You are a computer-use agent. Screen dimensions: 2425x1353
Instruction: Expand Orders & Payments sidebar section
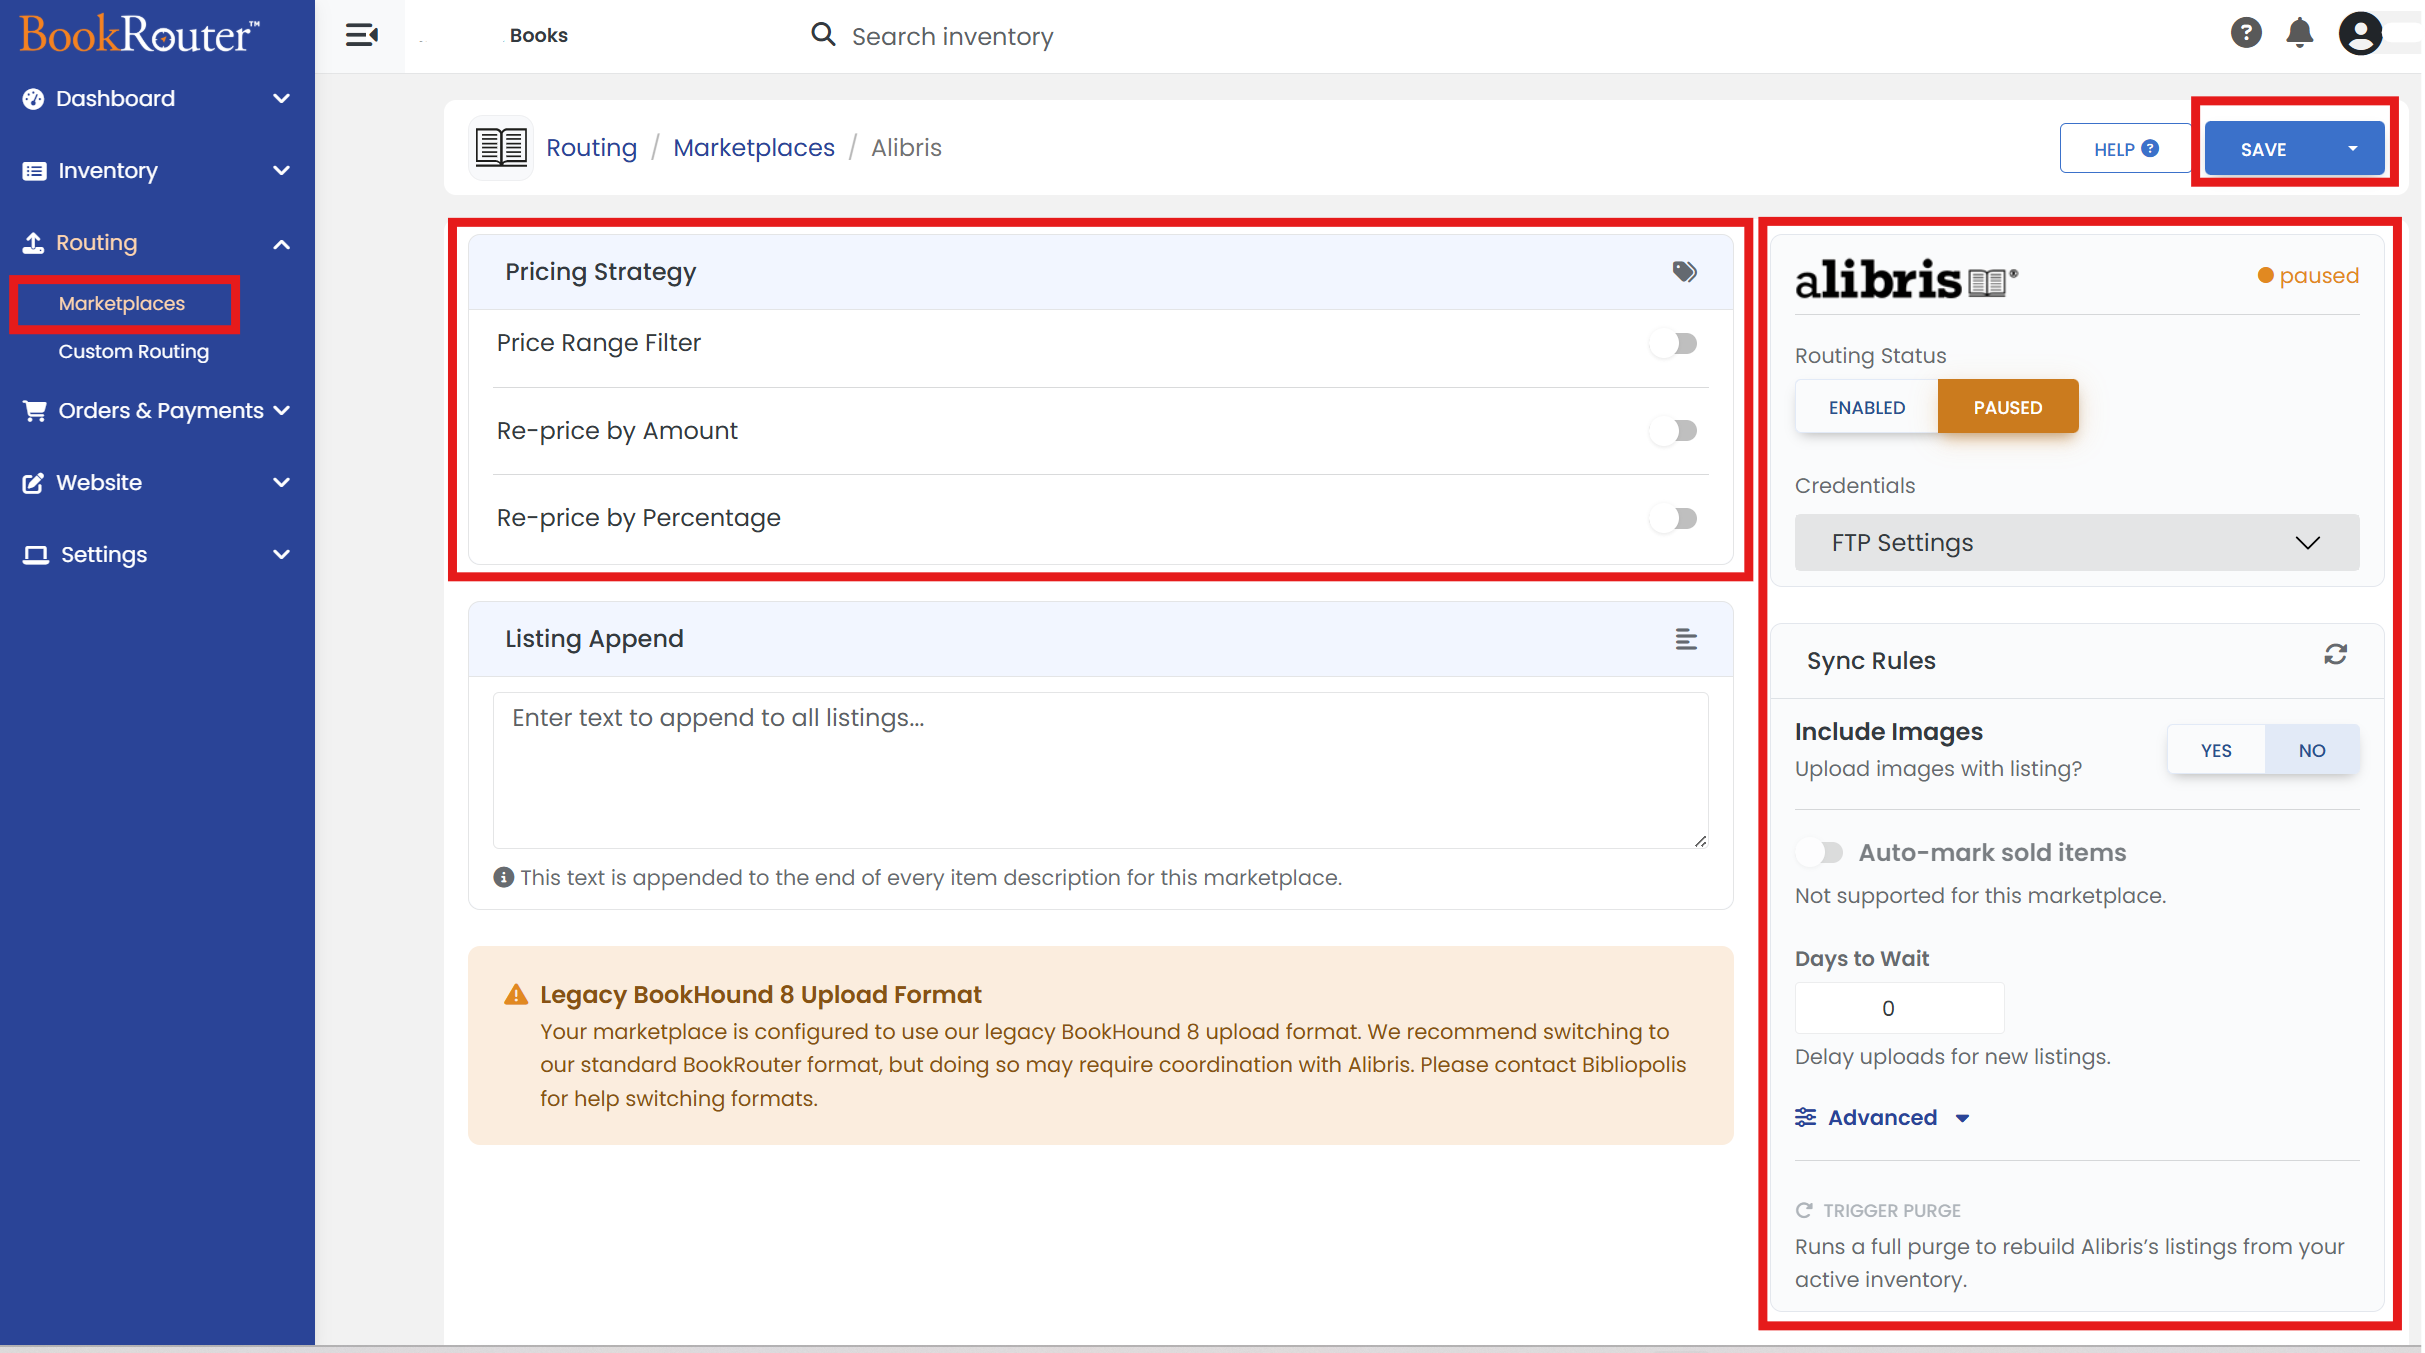point(282,411)
